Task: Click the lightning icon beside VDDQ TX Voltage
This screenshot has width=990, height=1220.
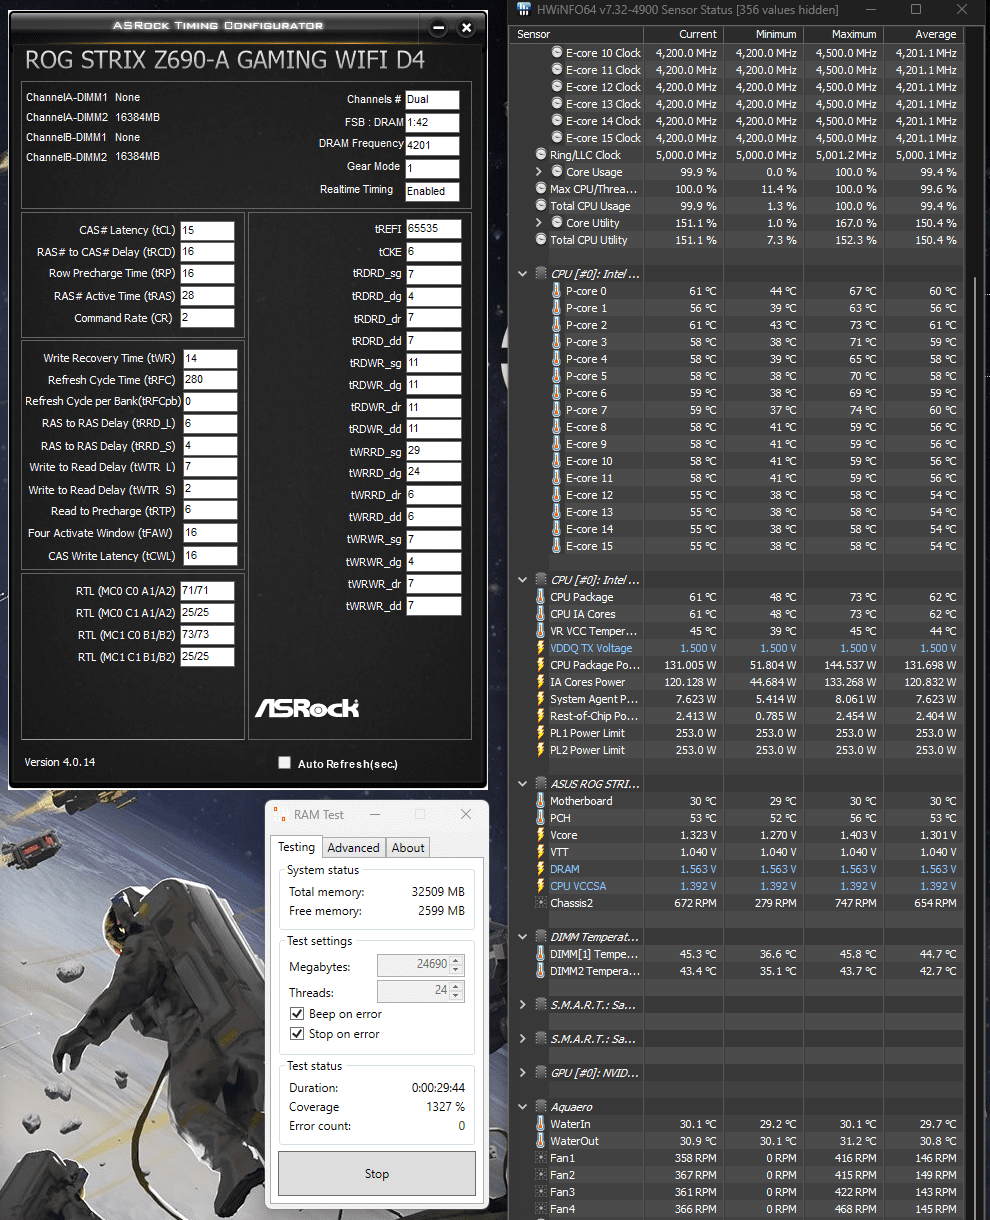Action: tap(541, 648)
